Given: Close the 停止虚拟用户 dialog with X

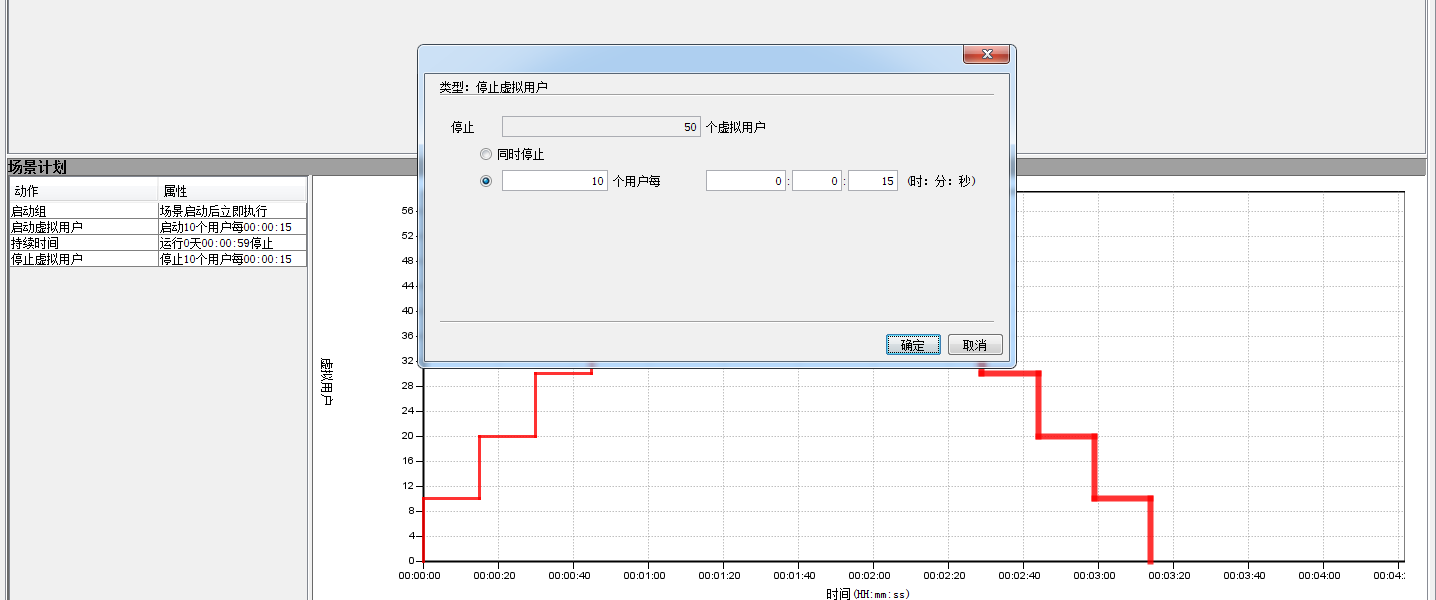Looking at the screenshot, I should (x=986, y=55).
